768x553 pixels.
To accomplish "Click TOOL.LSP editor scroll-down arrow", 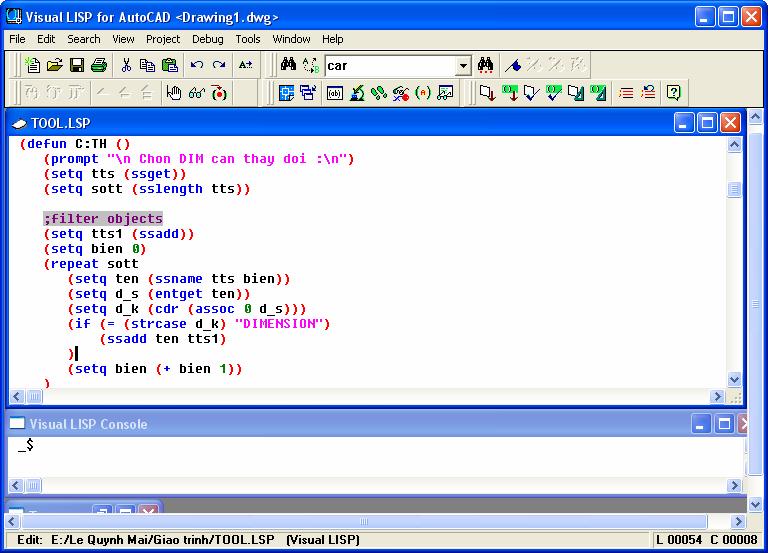I will pos(734,379).
